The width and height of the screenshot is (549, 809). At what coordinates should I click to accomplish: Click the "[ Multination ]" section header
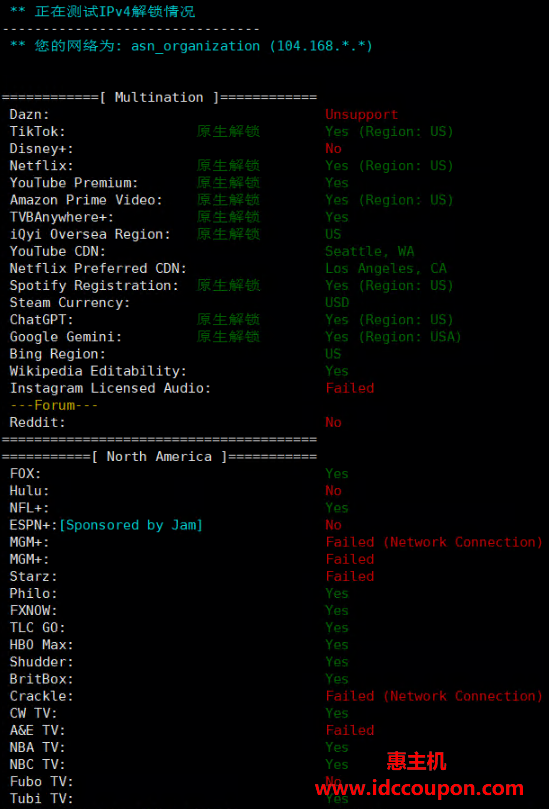click(x=159, y=98)
